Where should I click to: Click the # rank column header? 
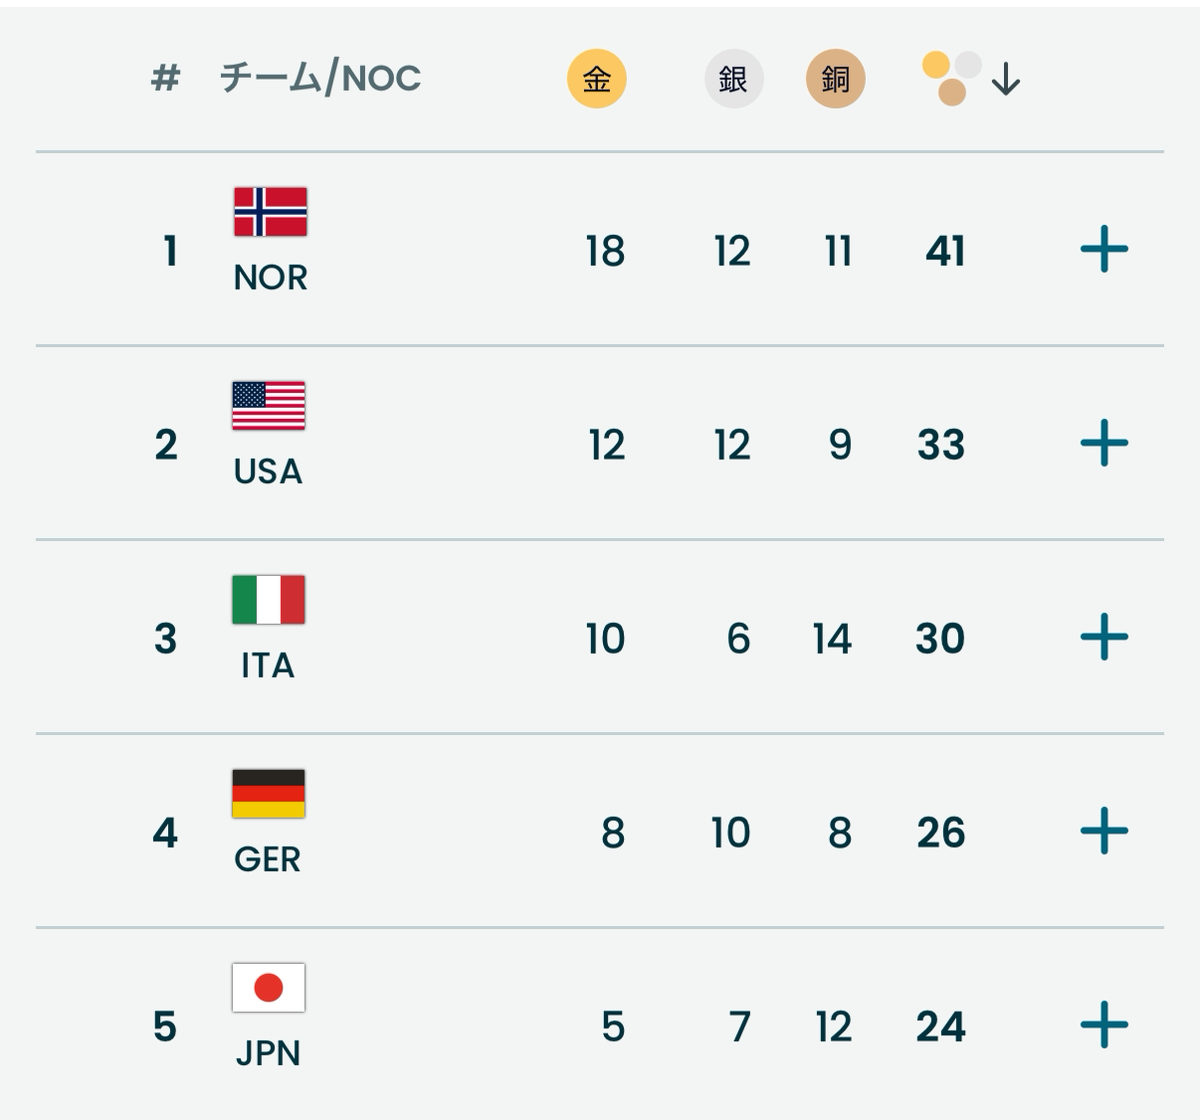[165, 78]
